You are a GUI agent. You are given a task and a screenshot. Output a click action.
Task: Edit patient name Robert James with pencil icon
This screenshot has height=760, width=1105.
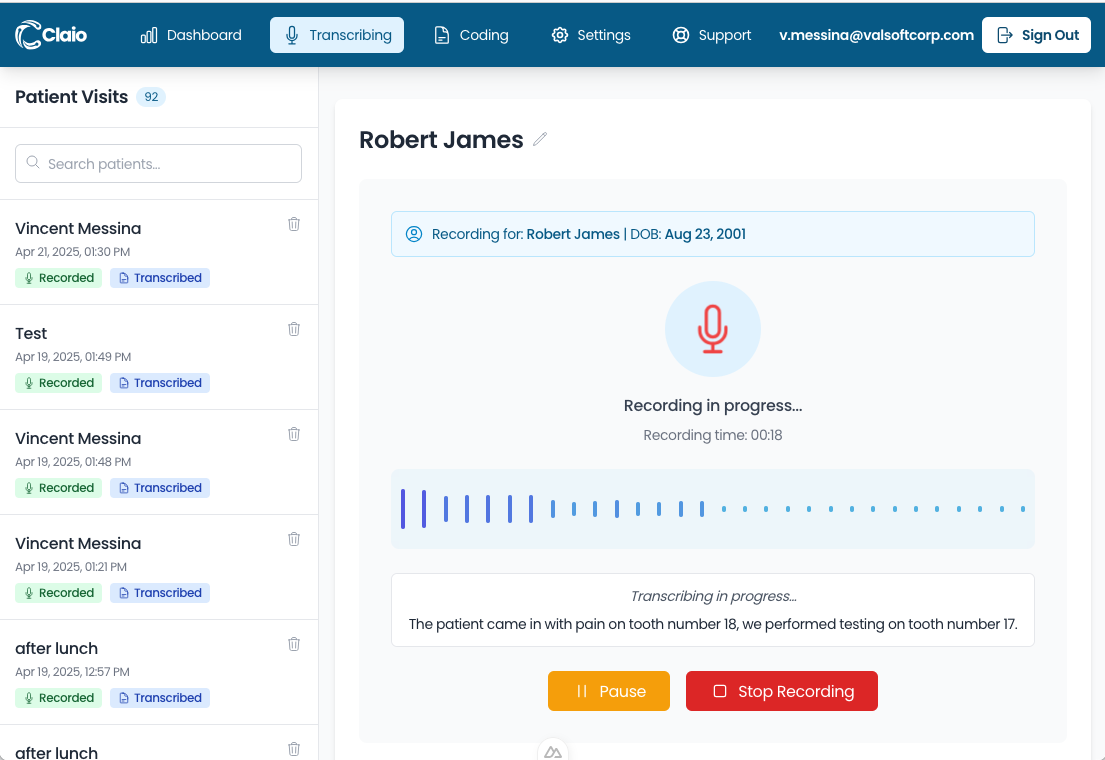pos(540,140)
